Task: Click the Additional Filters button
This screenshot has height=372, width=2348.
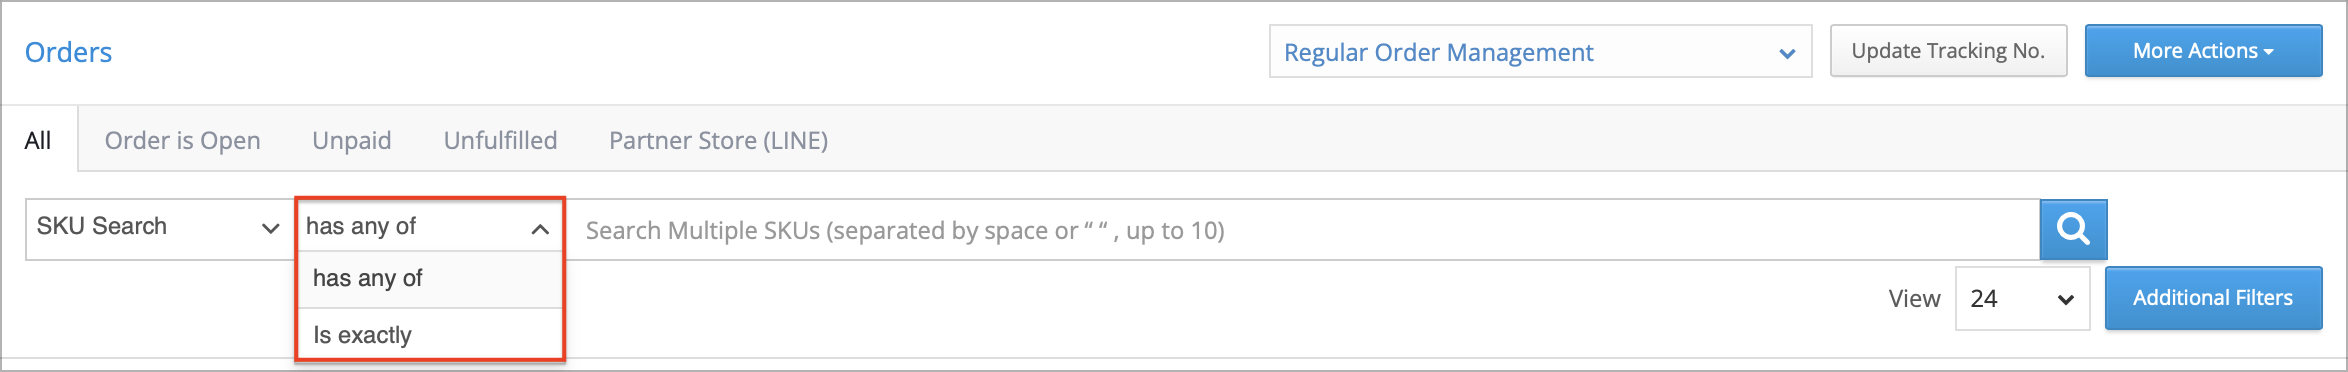Action: (x=2213, y=298)
